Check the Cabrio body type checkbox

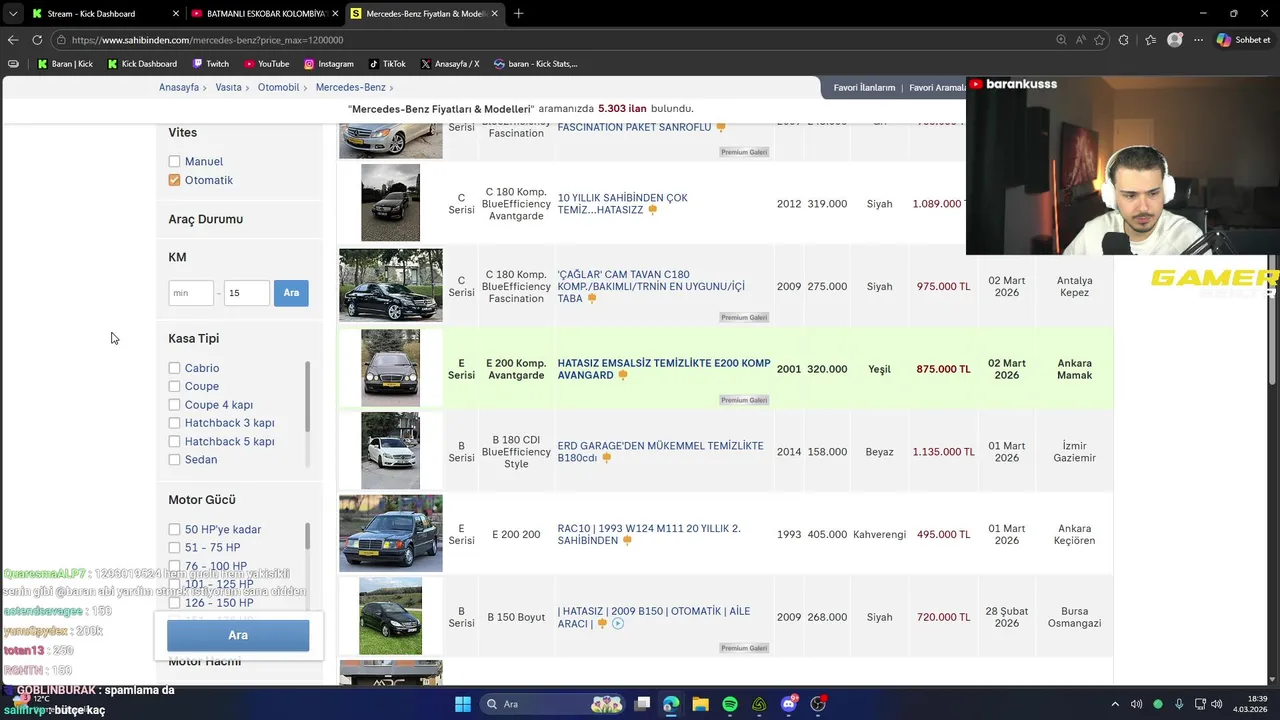pos(174,368)
